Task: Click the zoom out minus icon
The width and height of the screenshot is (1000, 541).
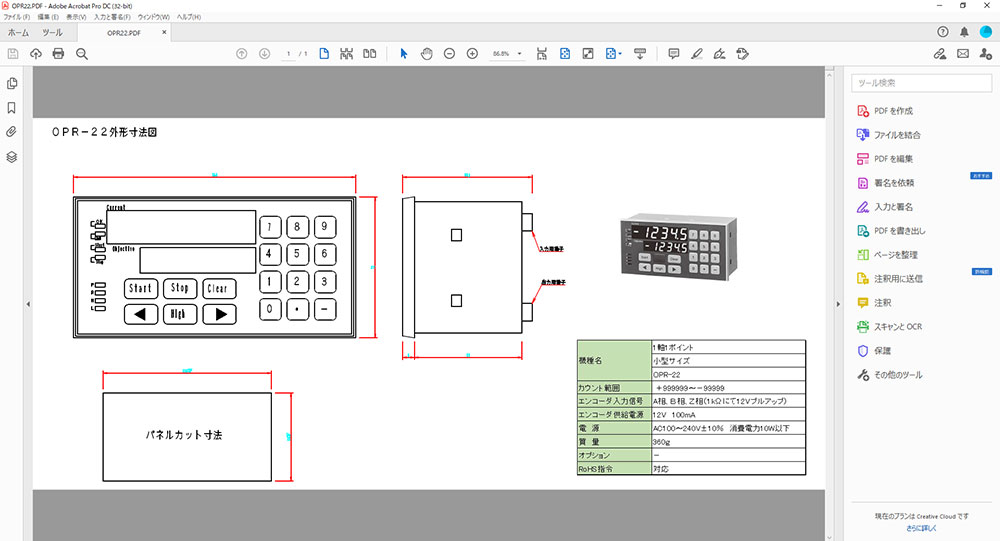Action: 449,53
